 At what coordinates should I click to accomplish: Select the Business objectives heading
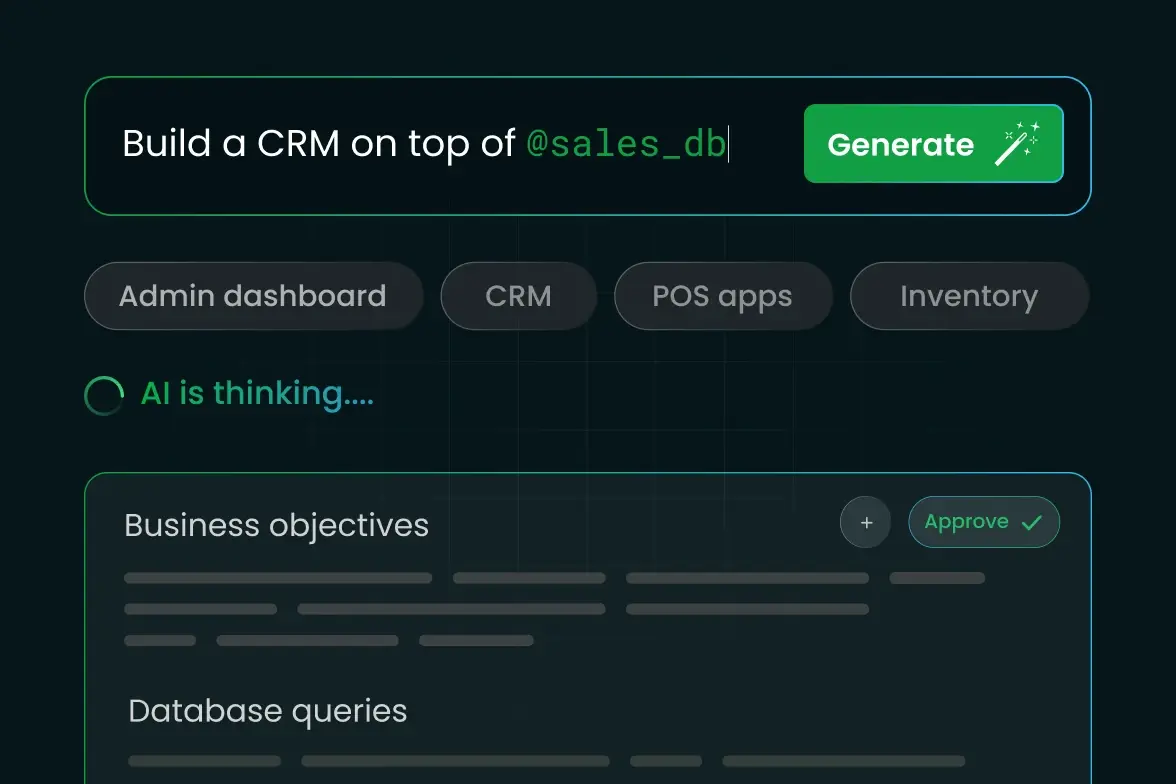(x=276, y=525)
